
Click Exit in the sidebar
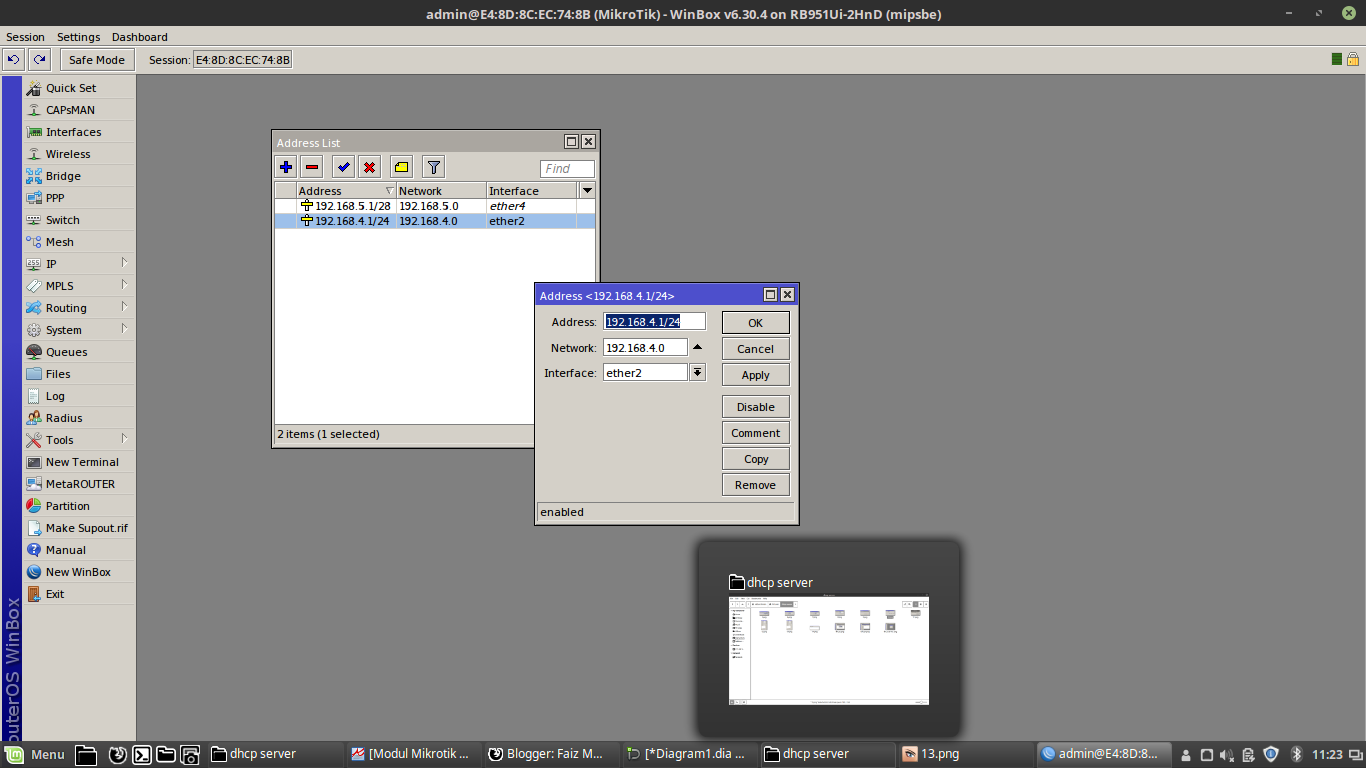click(78, 594)
